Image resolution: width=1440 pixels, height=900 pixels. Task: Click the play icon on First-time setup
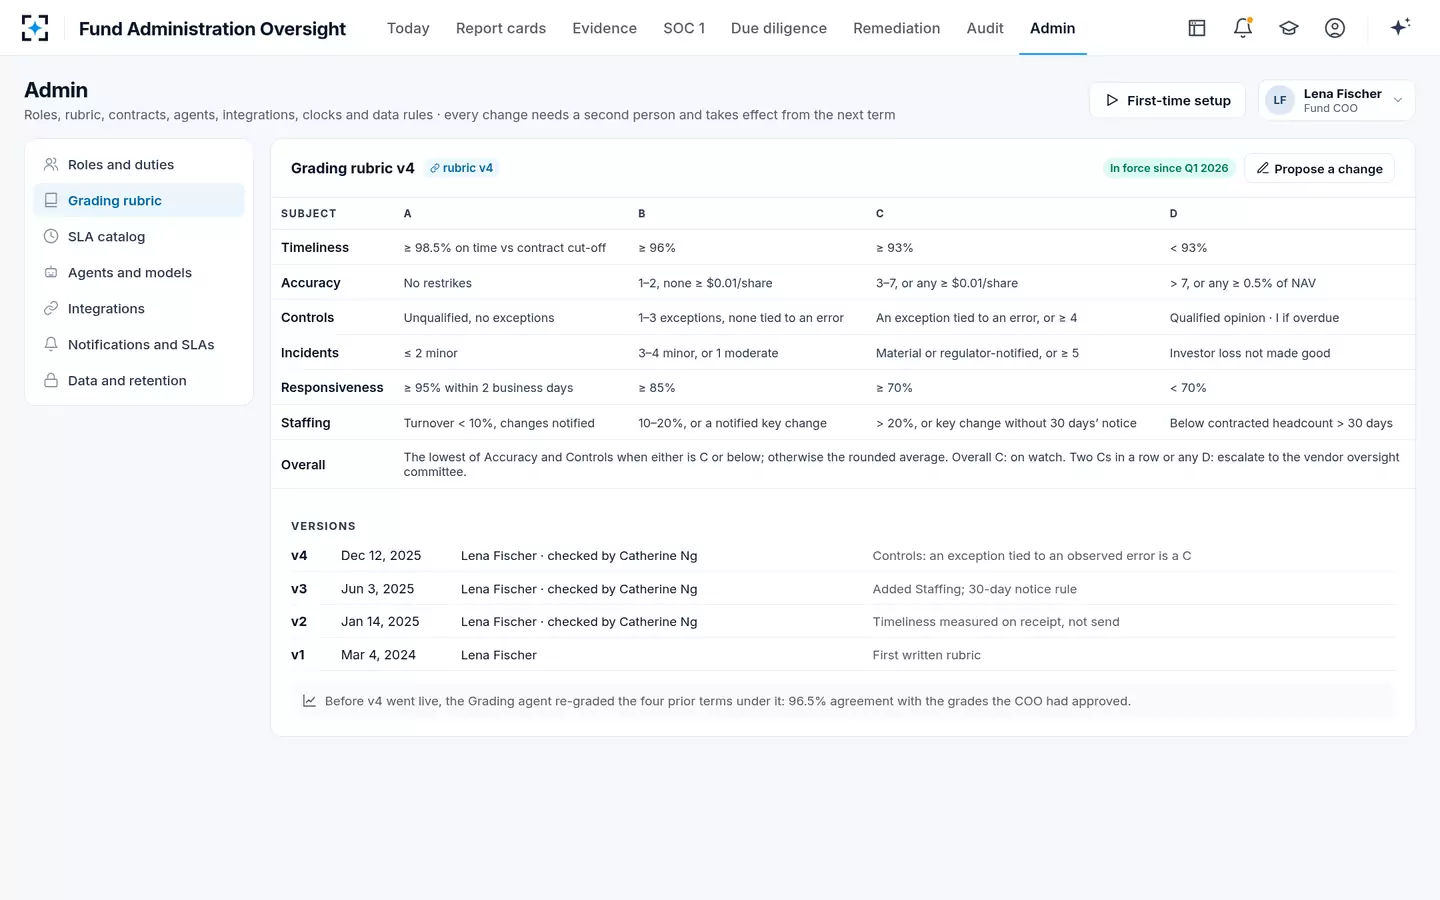point(1112,100)
